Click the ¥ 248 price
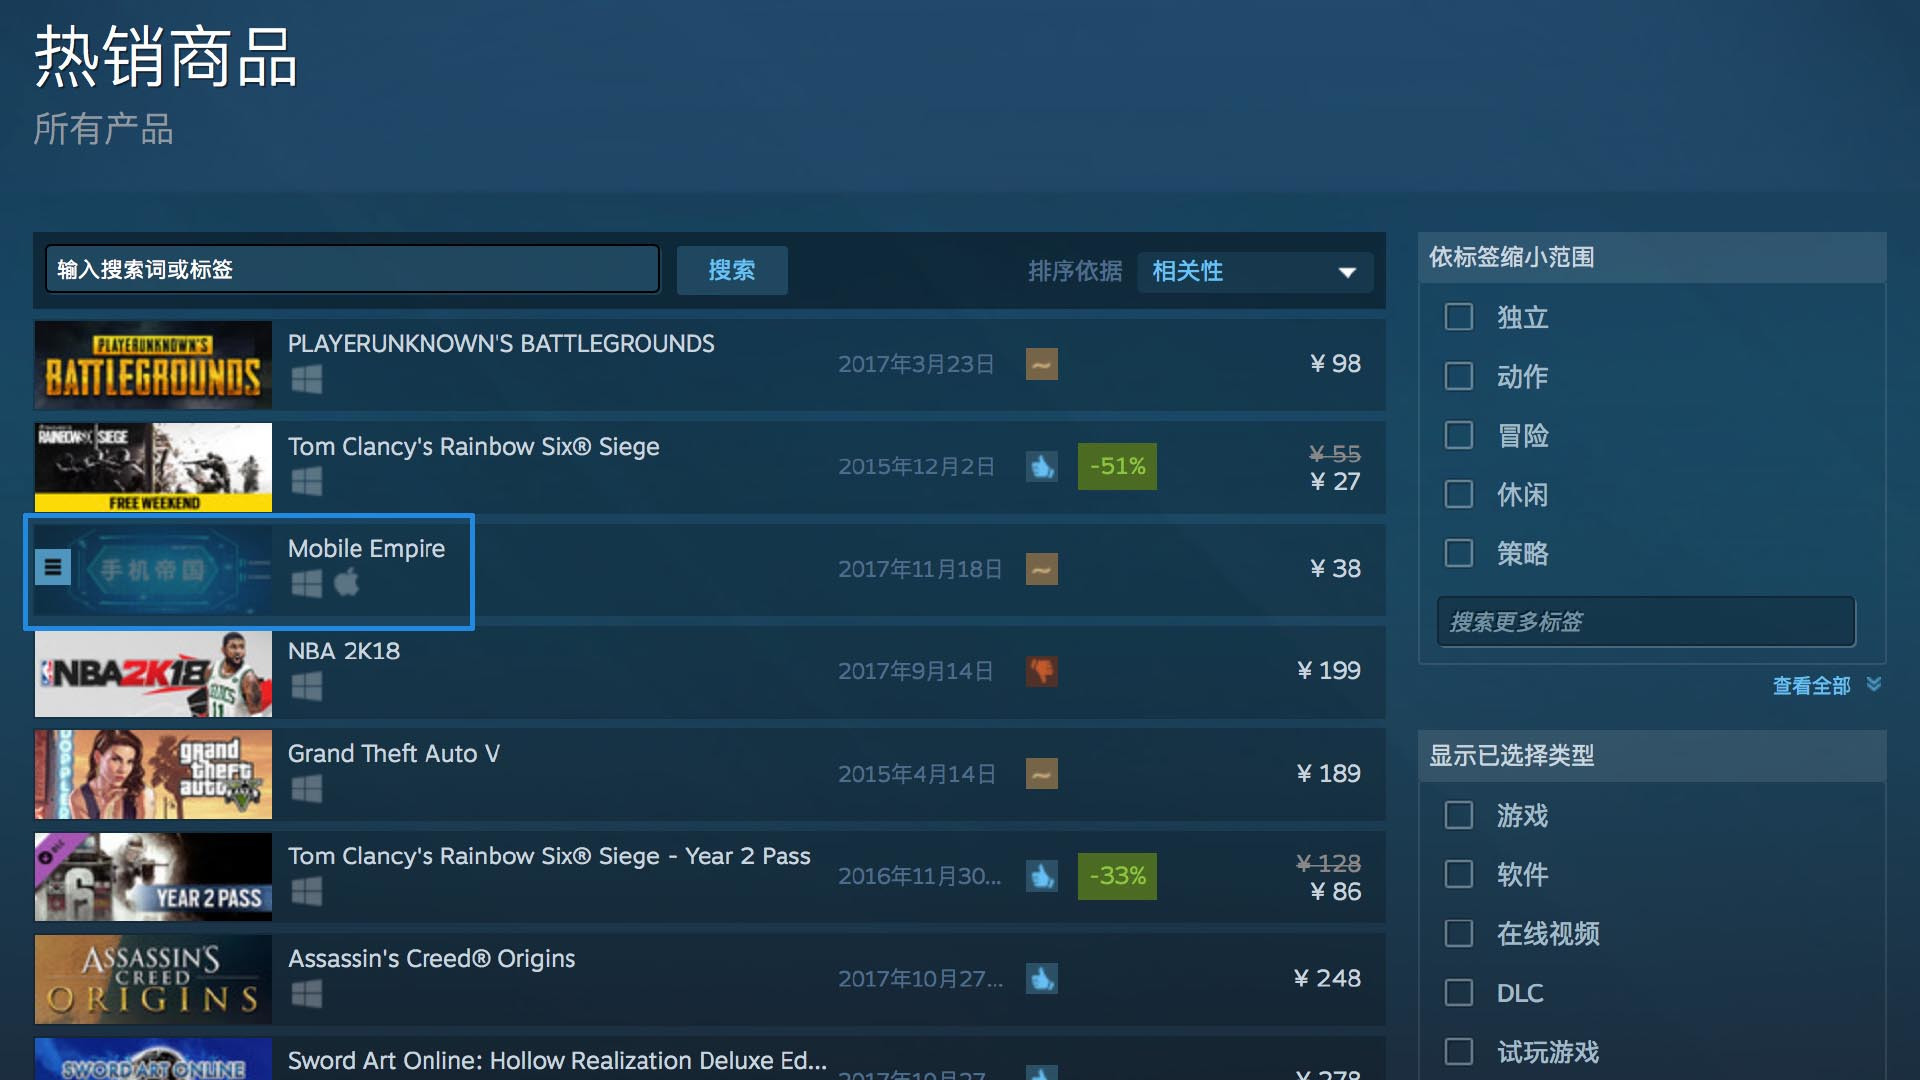This screenshot has width=1920, height=1080. tap(1327, 978)
